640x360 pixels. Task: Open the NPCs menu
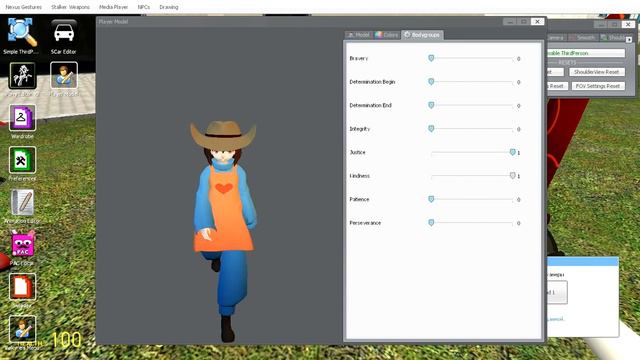click(143, 7)
